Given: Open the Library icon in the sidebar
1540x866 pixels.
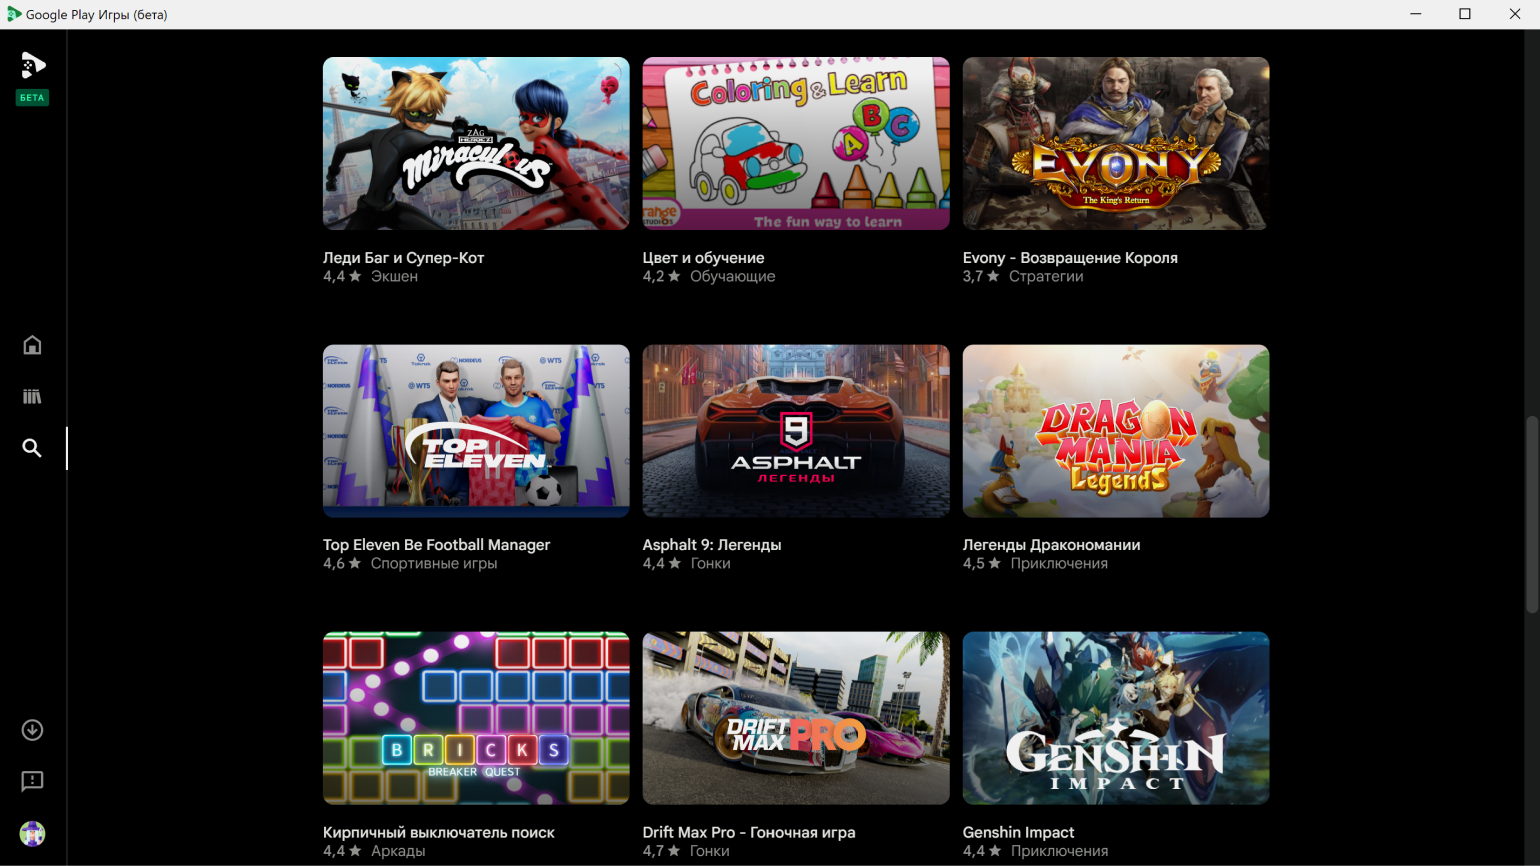Looking at the screenshot, I should click(x=32, y=397).
